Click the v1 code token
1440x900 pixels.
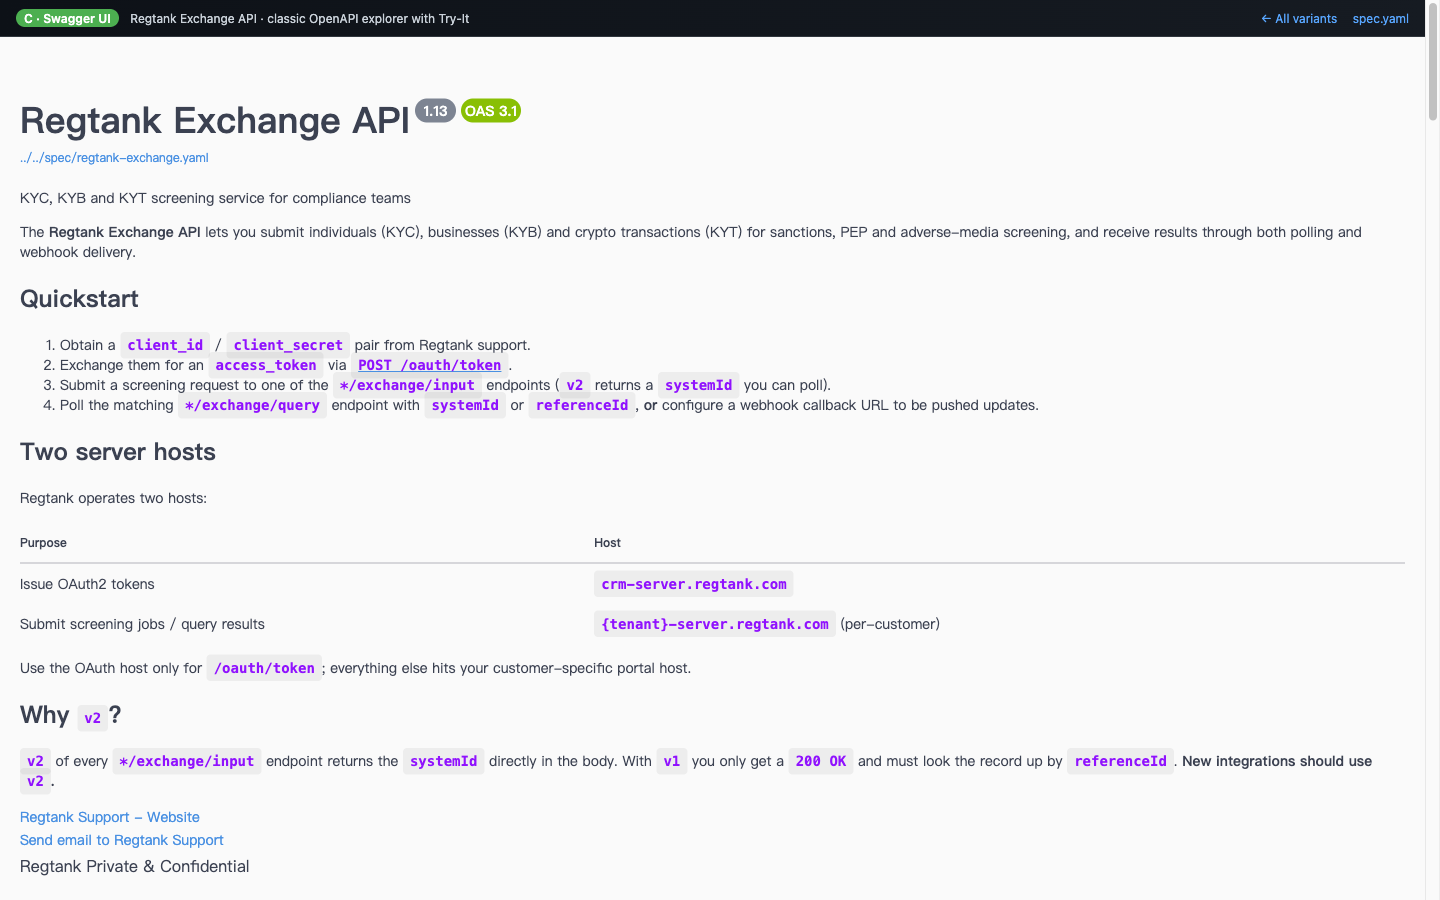(x=672, y=761)
